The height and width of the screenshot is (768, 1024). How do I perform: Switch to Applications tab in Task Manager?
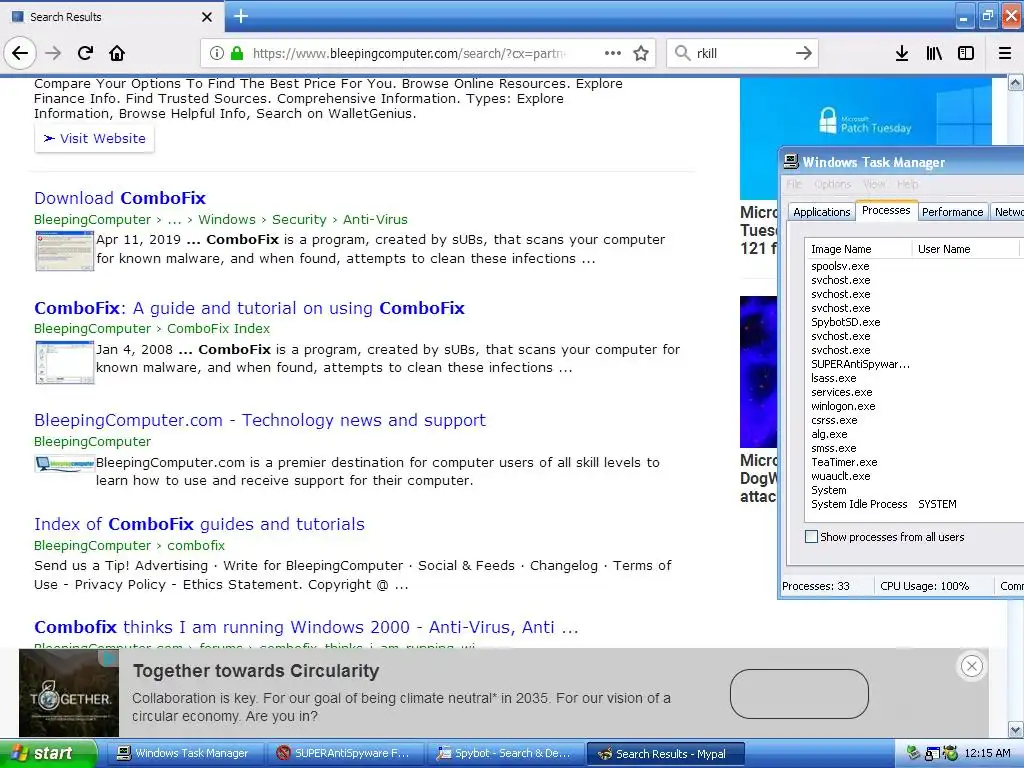(822, 212)
